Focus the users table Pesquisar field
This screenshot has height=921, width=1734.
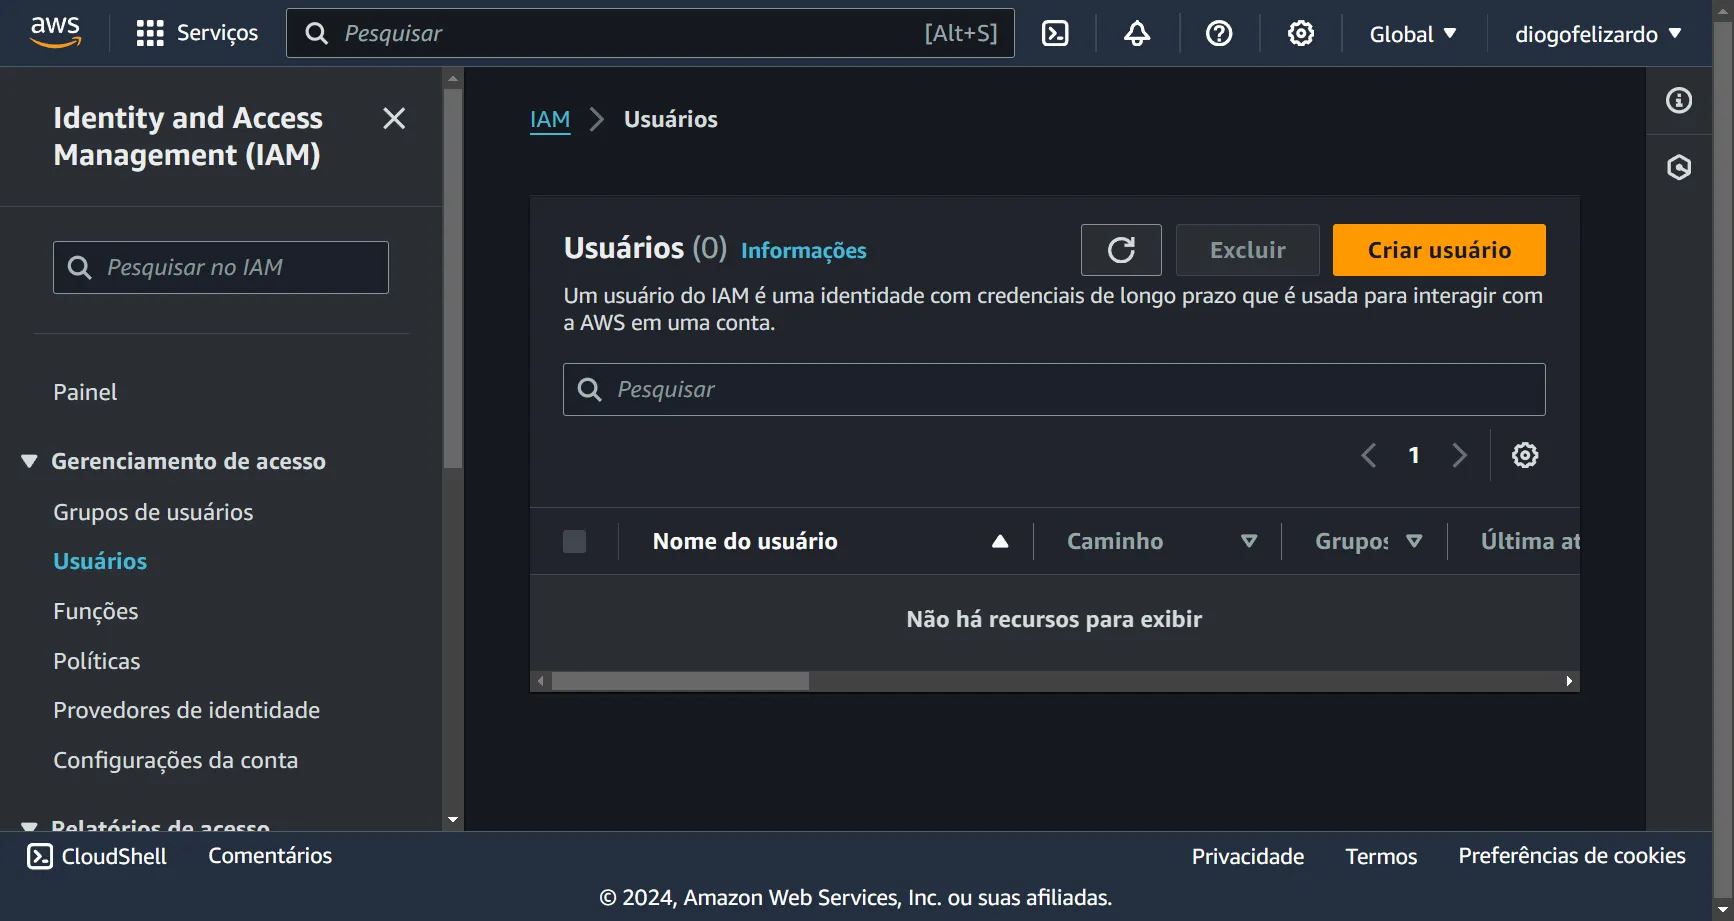click(1054, 389)
